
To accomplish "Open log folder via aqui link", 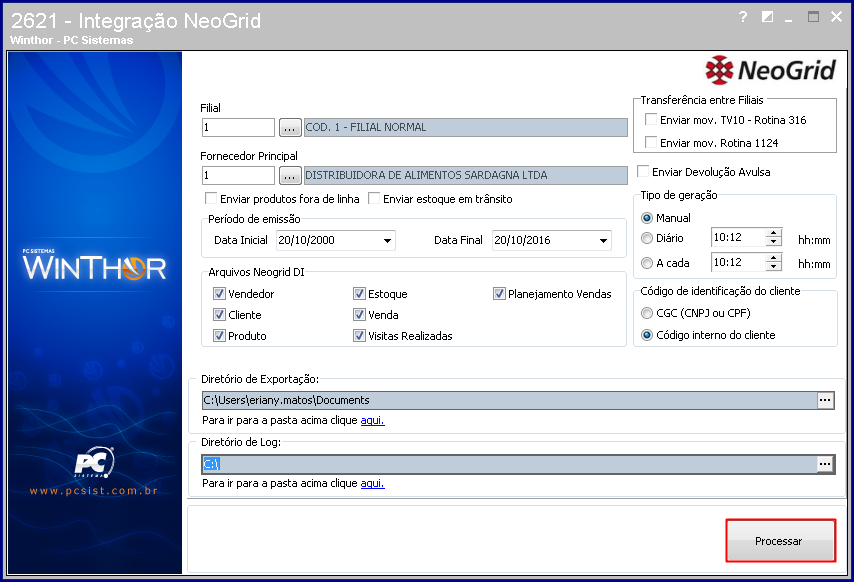I will (373, 483).
